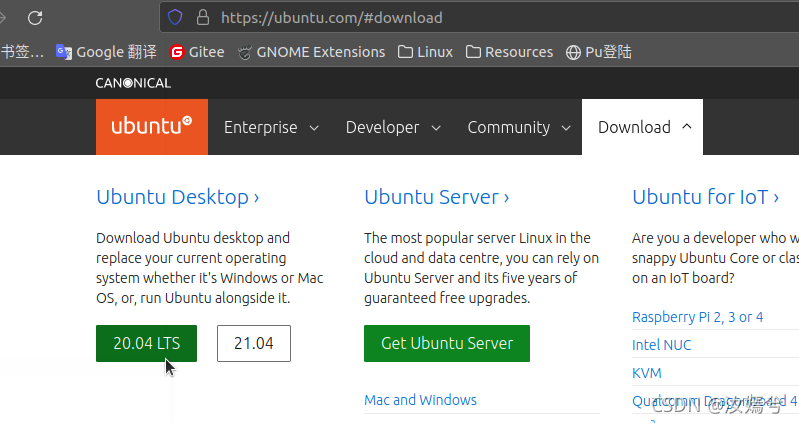Click the 20.04 LTS download button
This screenshot has width=799, height=423.
click(146, 343)
